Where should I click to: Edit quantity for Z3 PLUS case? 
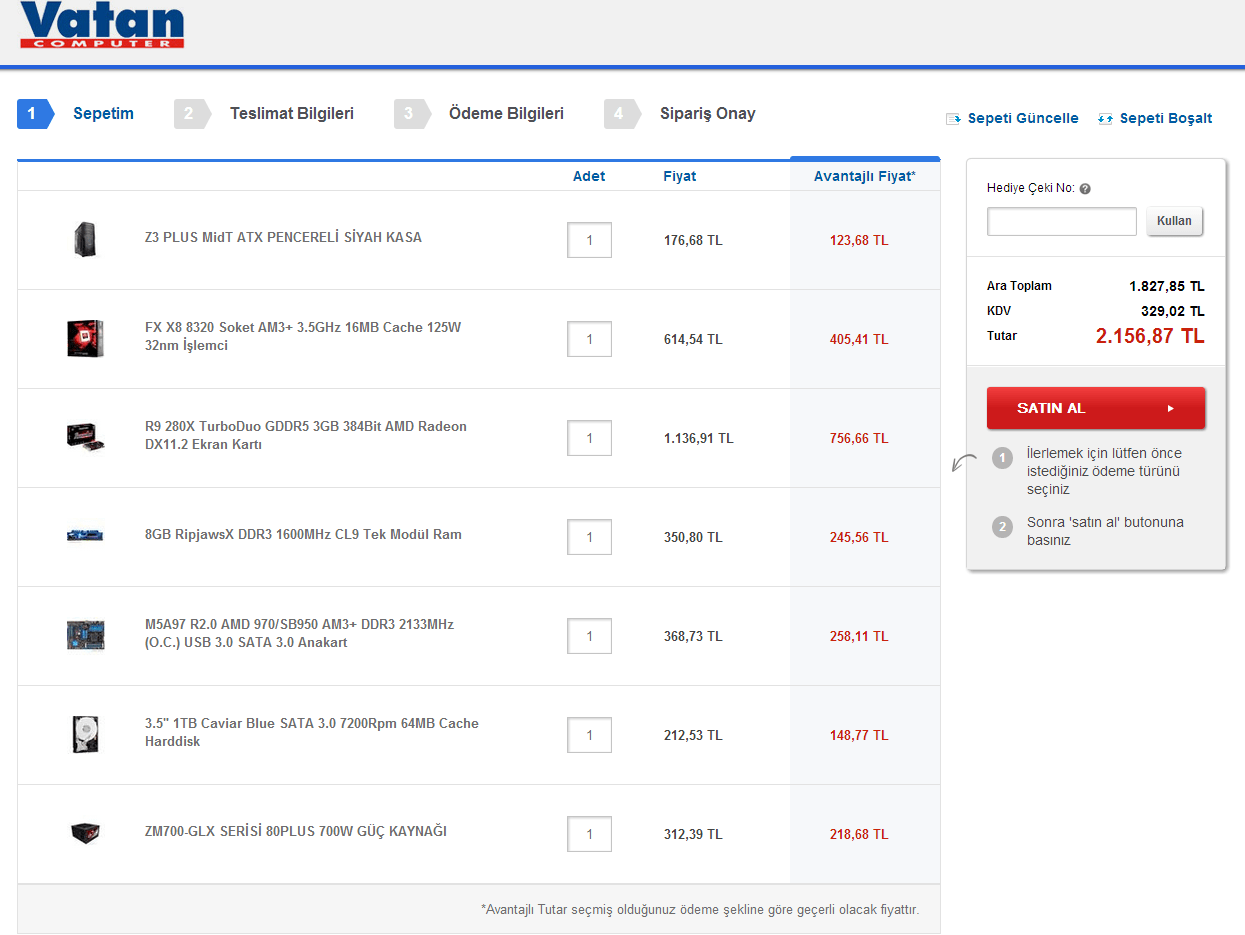coord(589,240)
